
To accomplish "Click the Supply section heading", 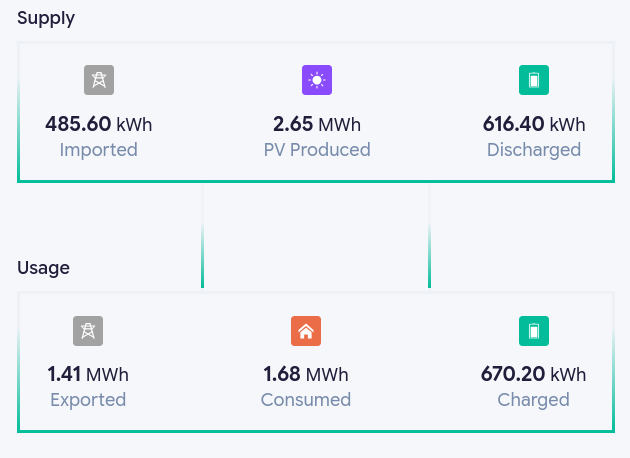I will (x=46, y=18).
